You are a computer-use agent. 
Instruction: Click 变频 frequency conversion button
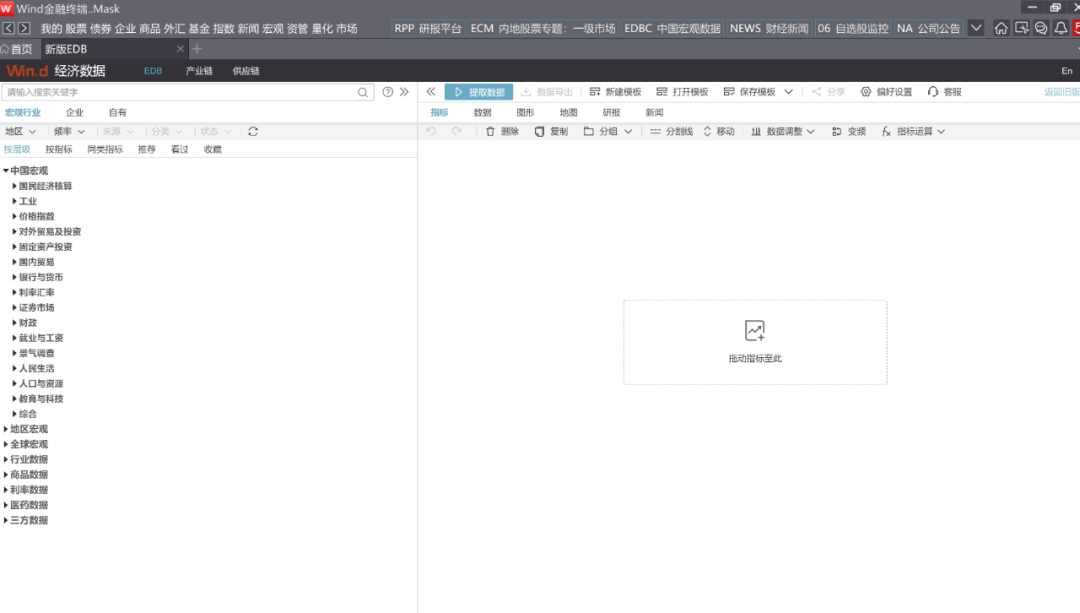pos(849,131)
